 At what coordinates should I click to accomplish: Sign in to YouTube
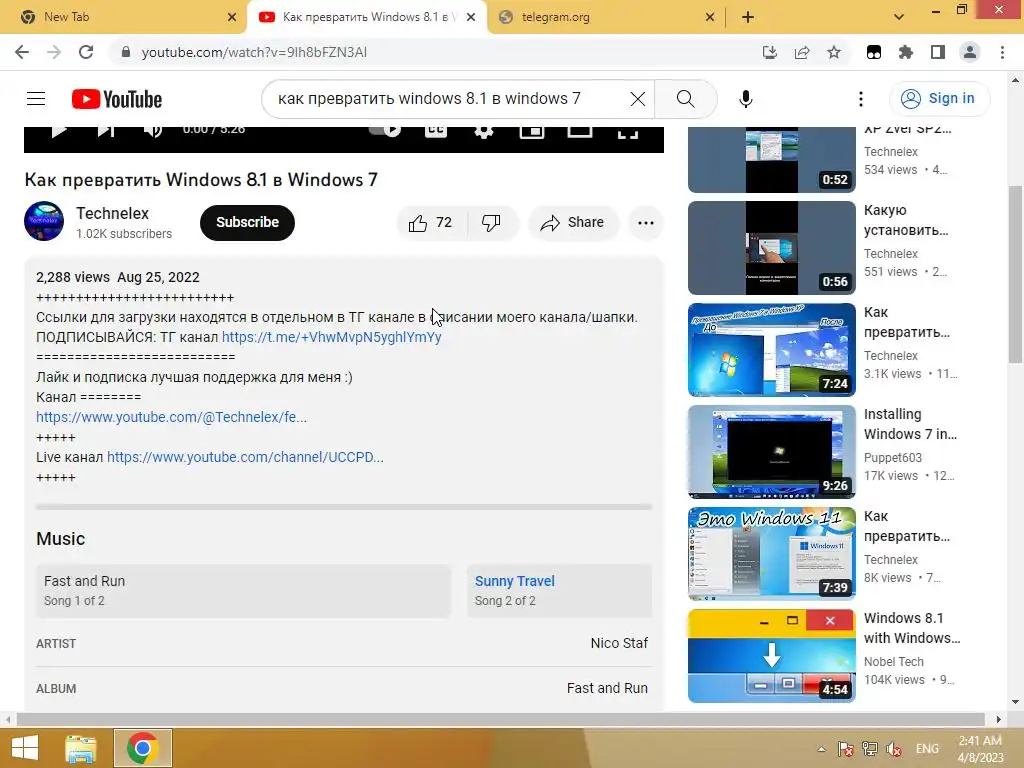pyautogui.click(x=939, y=99)
